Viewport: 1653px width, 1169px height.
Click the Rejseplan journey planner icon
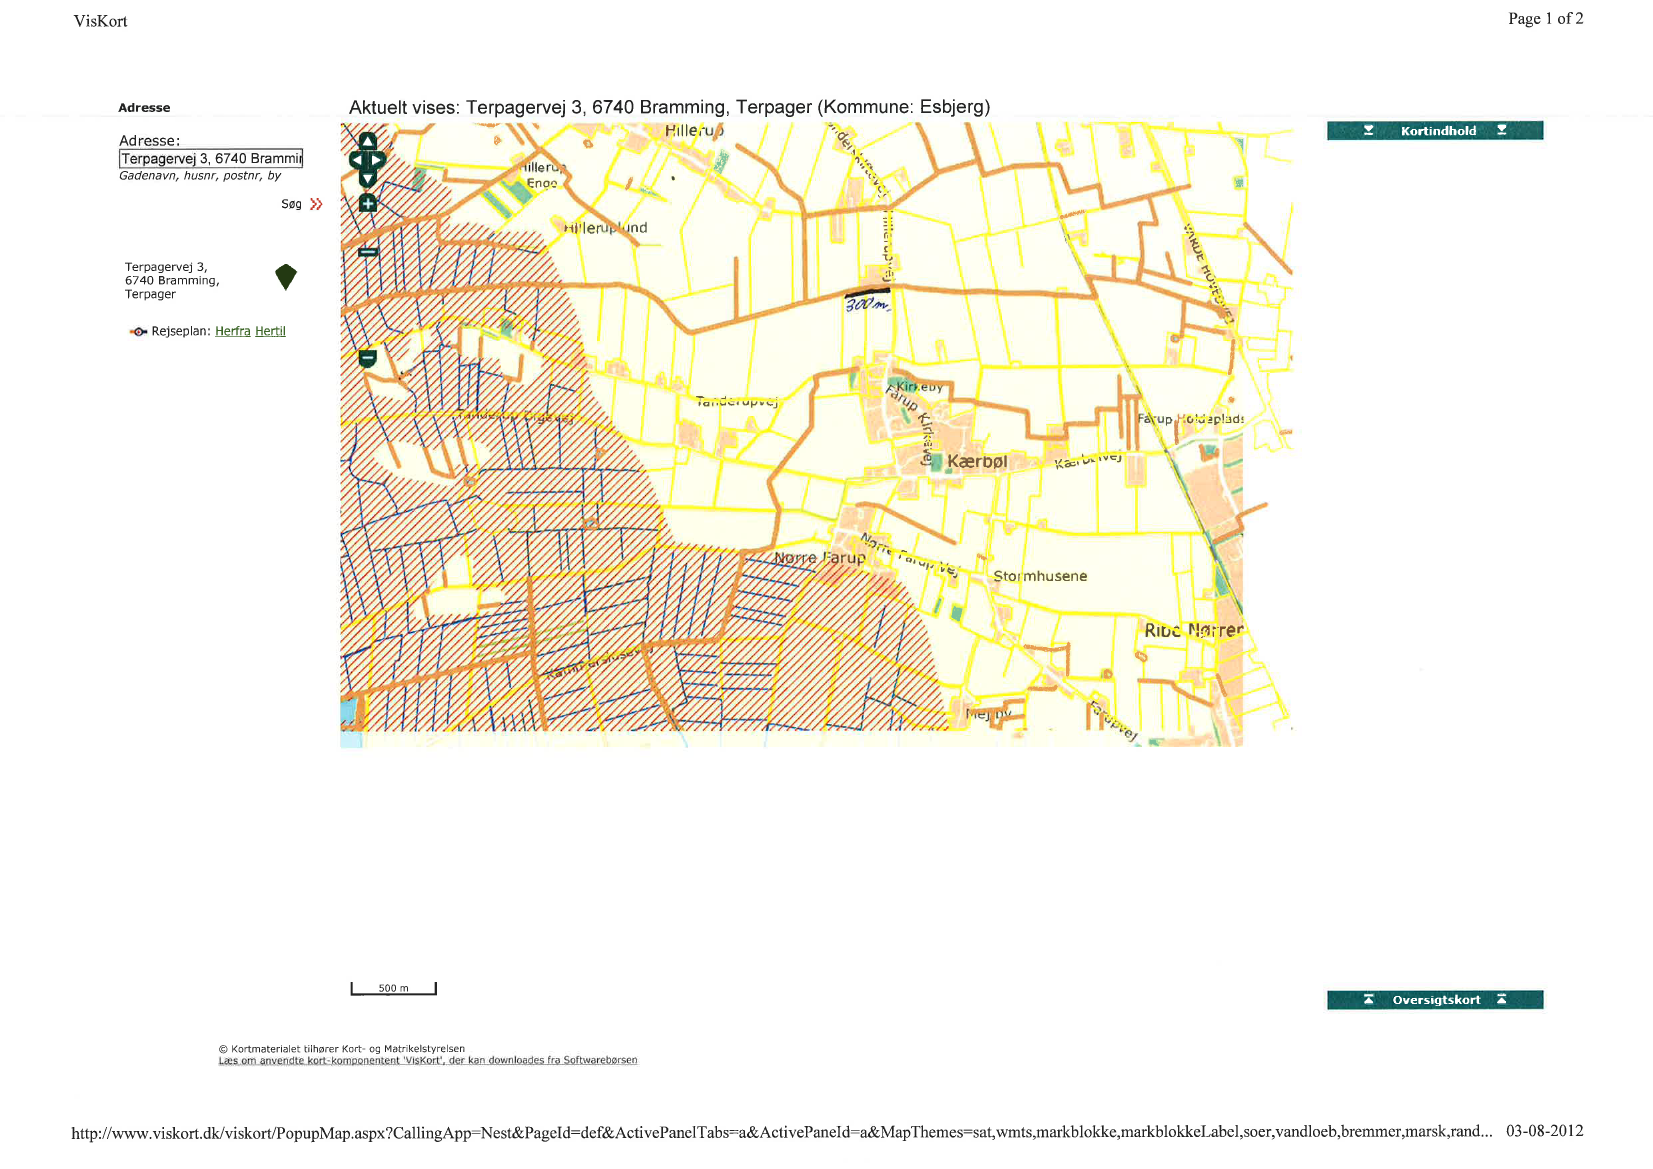tap(138, 332)
